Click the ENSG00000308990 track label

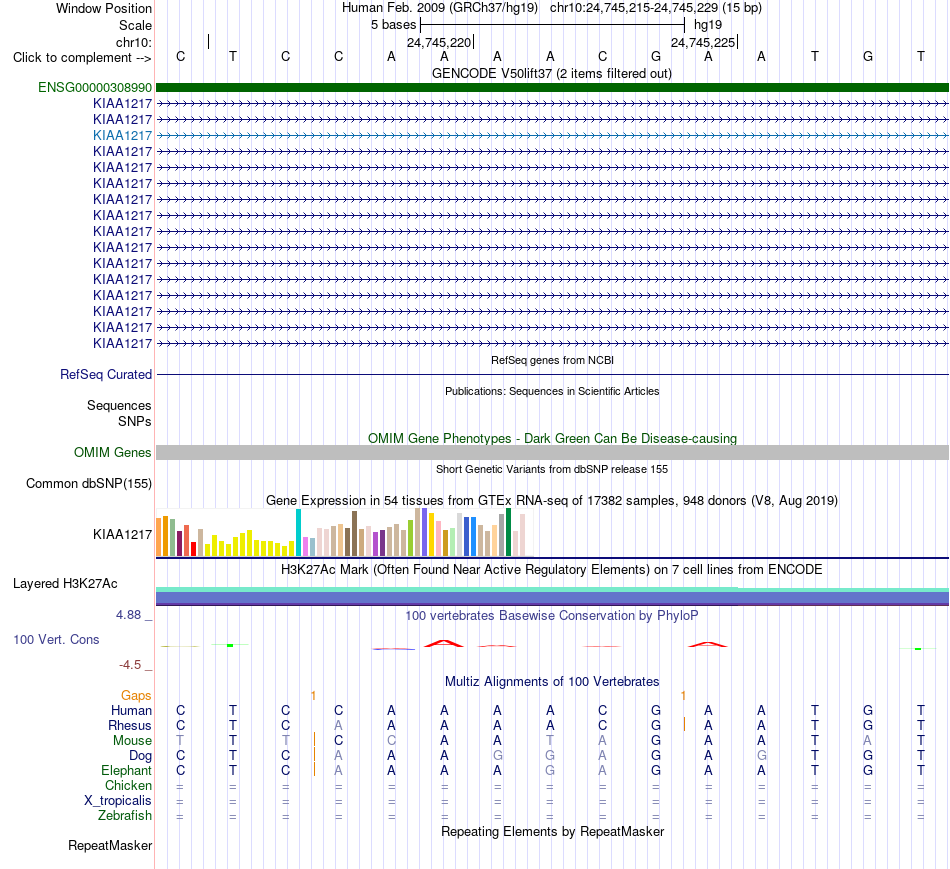click(x=95, y=87)
